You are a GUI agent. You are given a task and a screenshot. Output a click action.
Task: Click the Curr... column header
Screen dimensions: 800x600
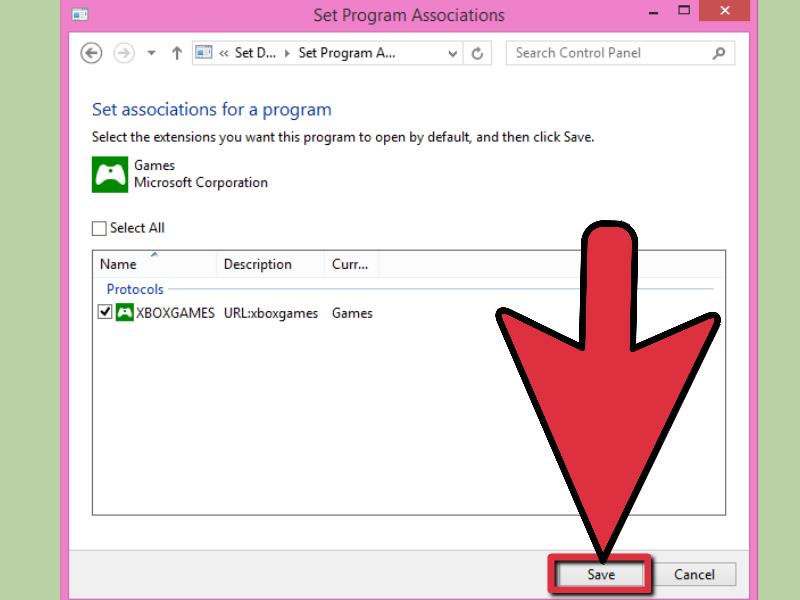(x=352, y=264)
